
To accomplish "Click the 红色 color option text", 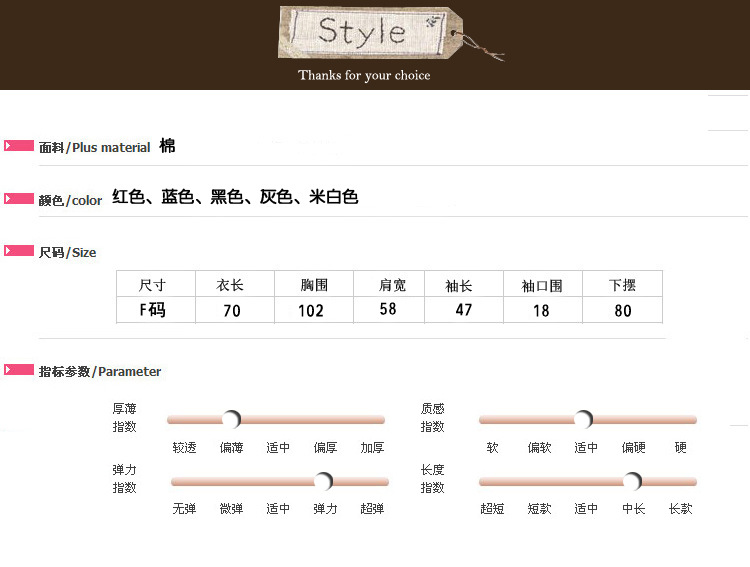I will (129, 197).
